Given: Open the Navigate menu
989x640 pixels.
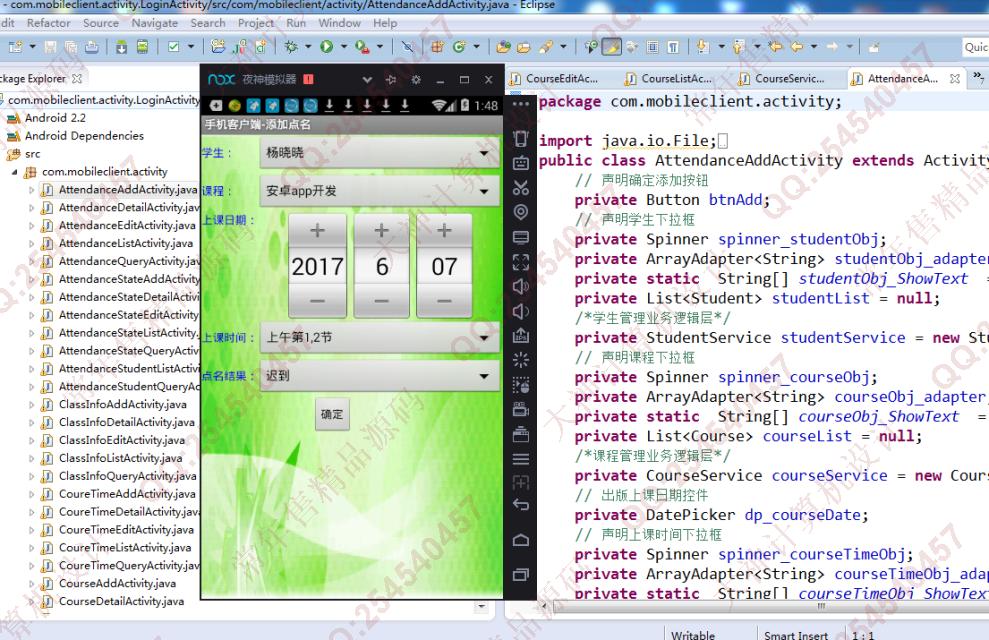Looking at the screenshot, I should tap(155, 23).
